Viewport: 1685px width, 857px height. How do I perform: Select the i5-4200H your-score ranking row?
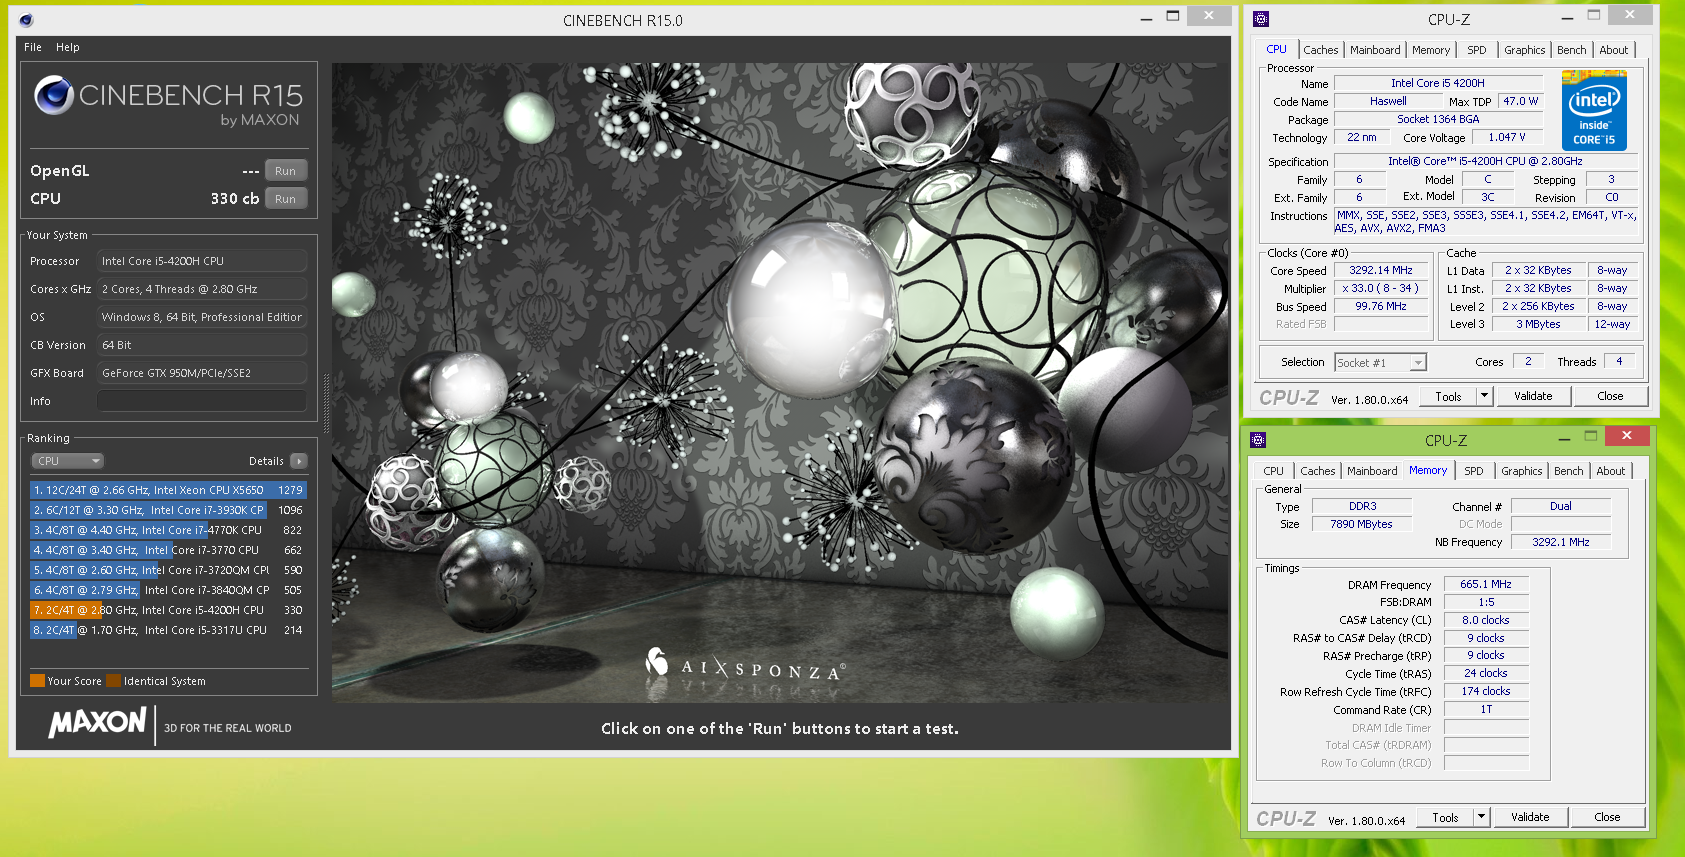pos(168,610)
